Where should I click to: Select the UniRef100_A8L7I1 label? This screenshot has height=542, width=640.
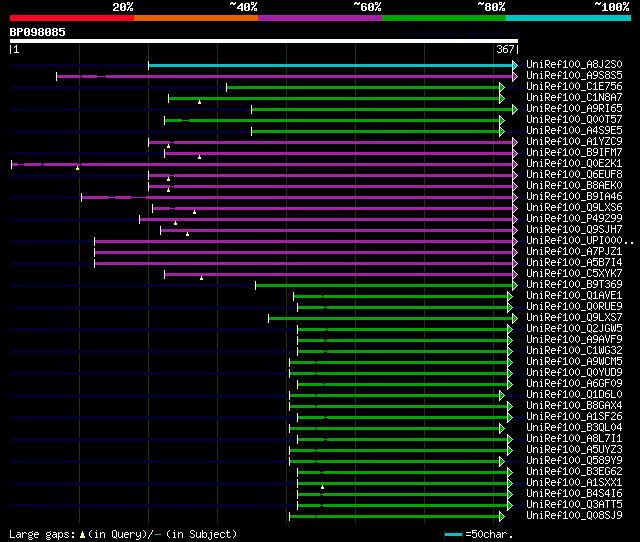[574, 439]
